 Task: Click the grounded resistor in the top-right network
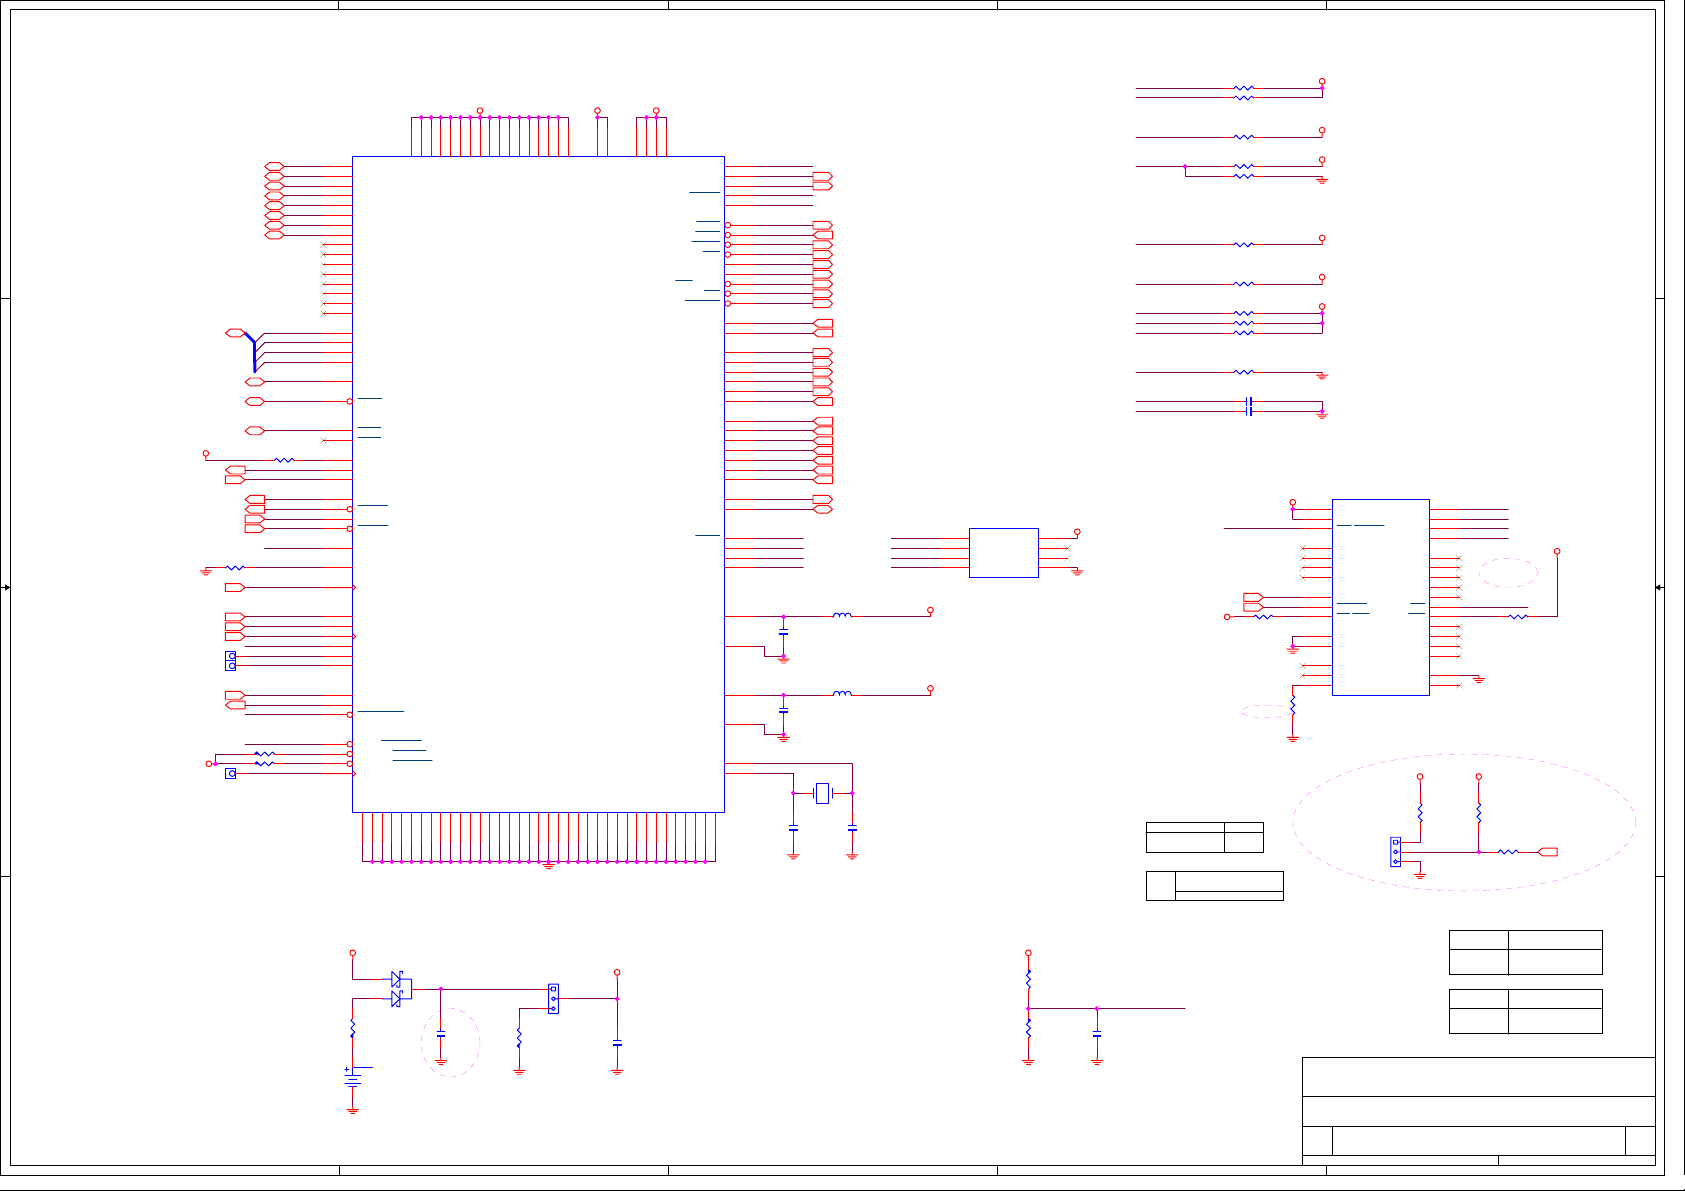(1243, 372)
